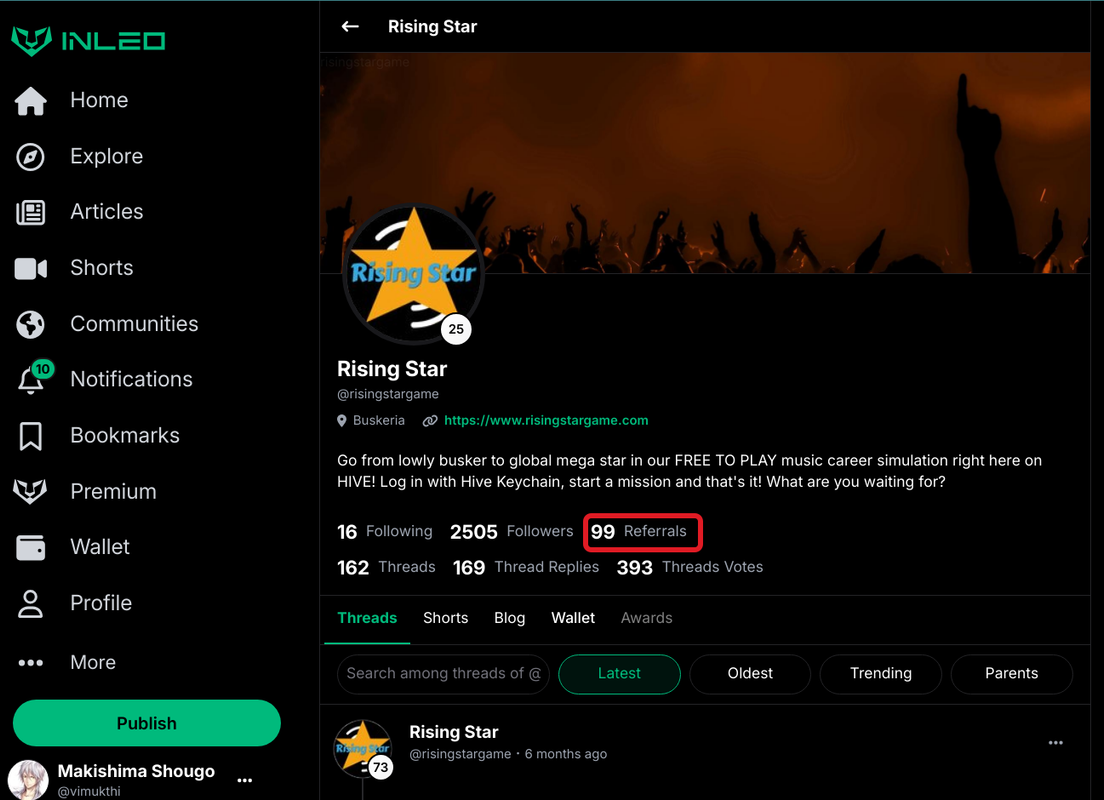
Task: Open the Explore compass icon
Action: [30, 156]
